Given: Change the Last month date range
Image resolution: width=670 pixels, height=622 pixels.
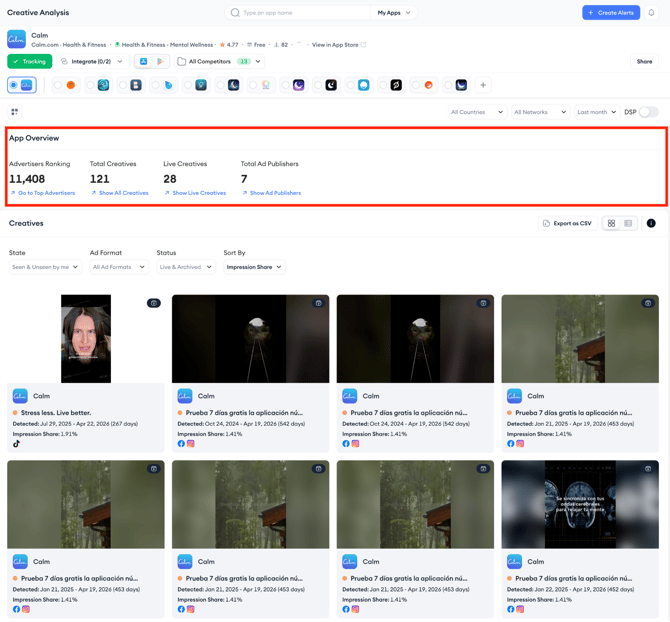Looking at the screenshot, I should click(597, 112).
